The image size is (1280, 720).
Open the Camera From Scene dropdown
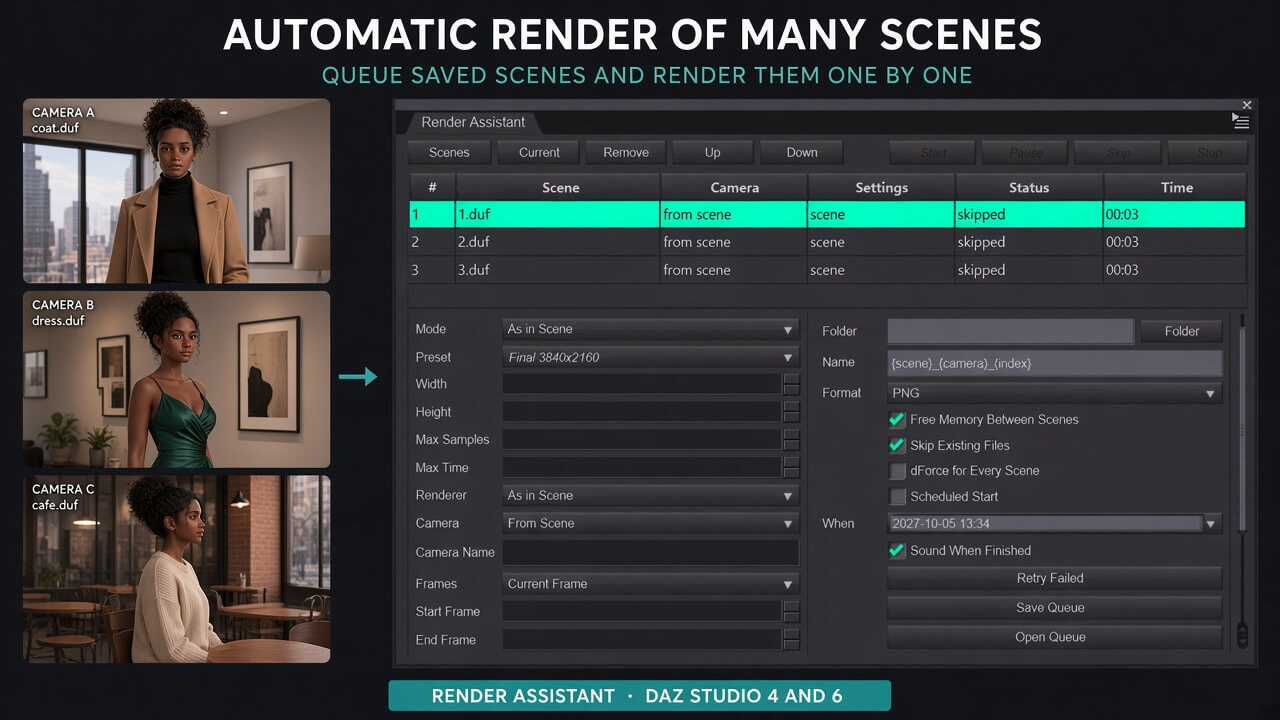tap(650, 523)
